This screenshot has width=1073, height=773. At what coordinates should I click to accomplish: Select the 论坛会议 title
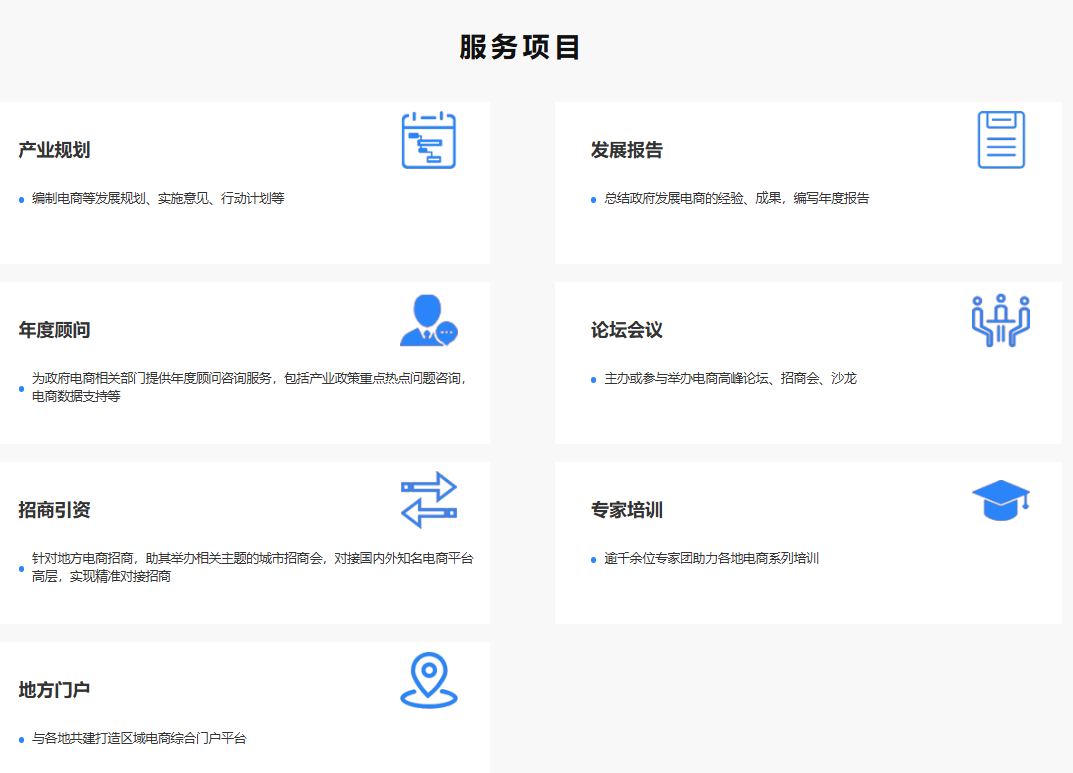tap(627, 330)
